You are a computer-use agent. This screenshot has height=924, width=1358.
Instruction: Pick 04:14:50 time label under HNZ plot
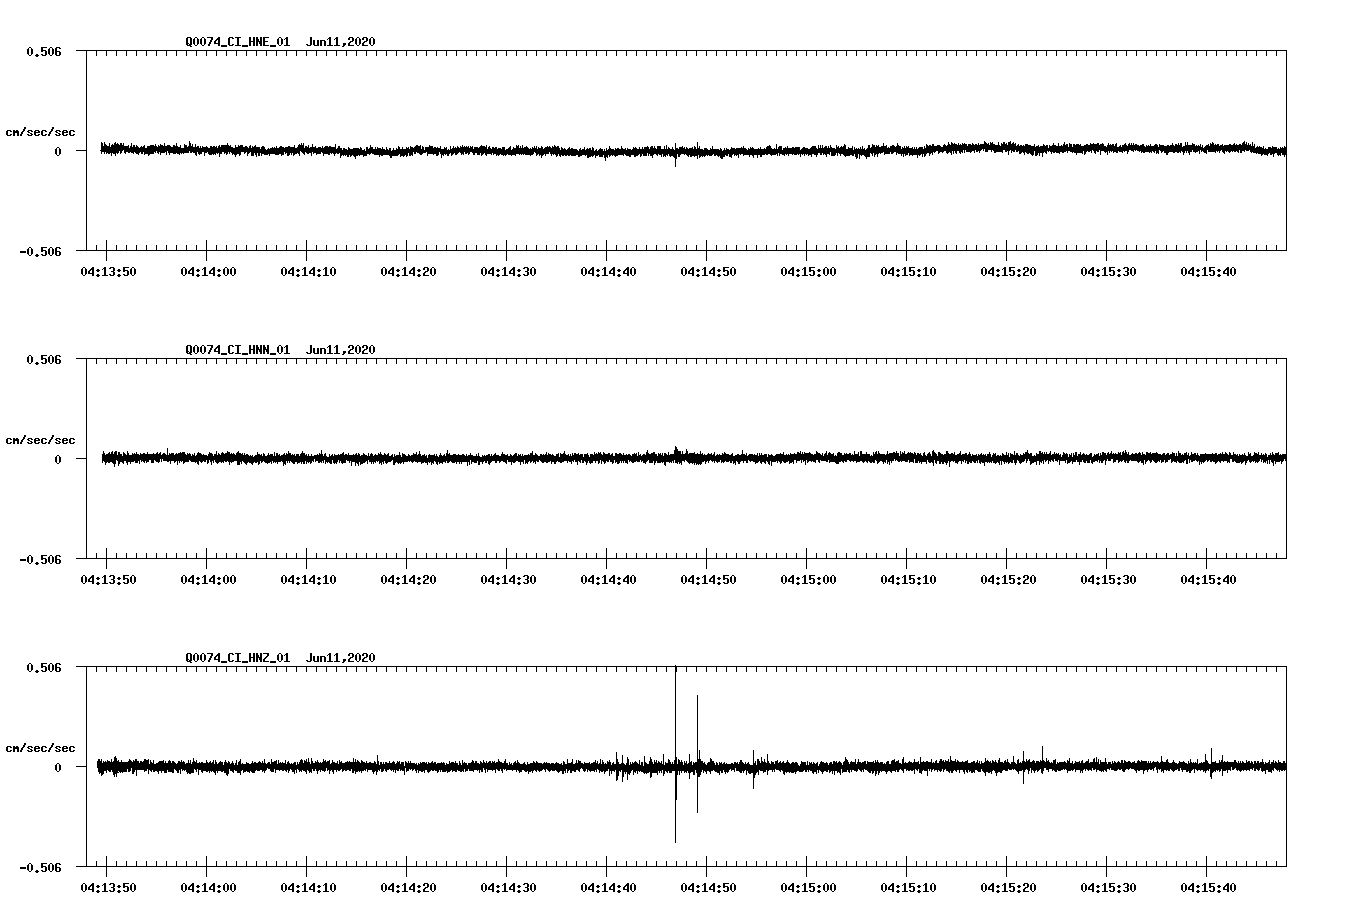(x=708, y=888)
